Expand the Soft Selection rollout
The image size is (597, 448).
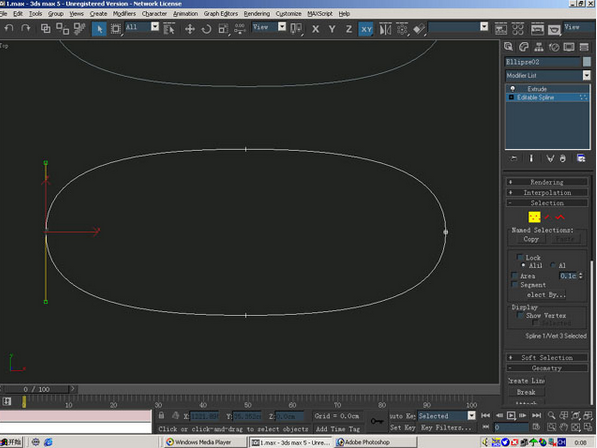tap(547, 357)
